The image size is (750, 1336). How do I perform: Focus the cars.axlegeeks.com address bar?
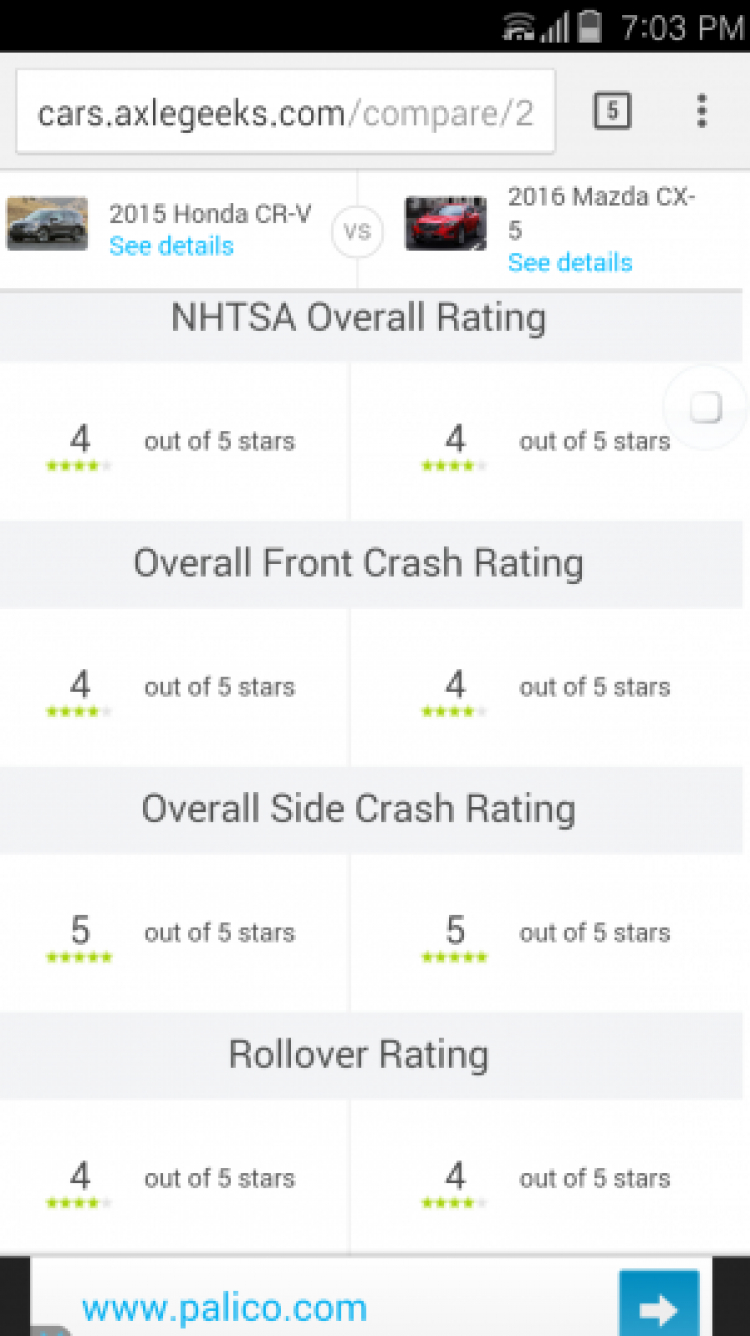tap(286, 112)
